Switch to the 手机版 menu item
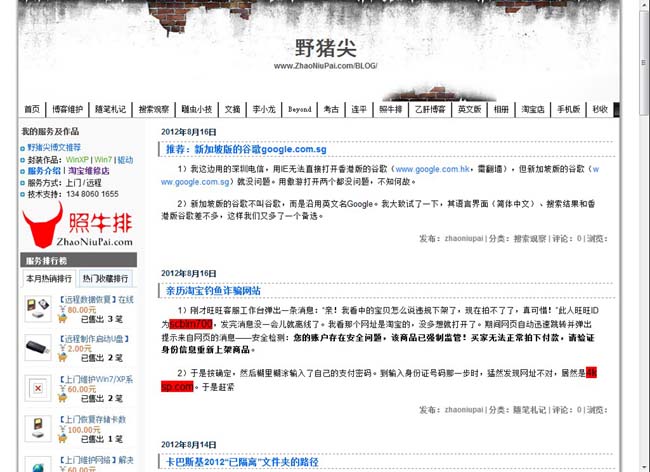The width and height of the screenshot is (650, 472). coord(568,109)
